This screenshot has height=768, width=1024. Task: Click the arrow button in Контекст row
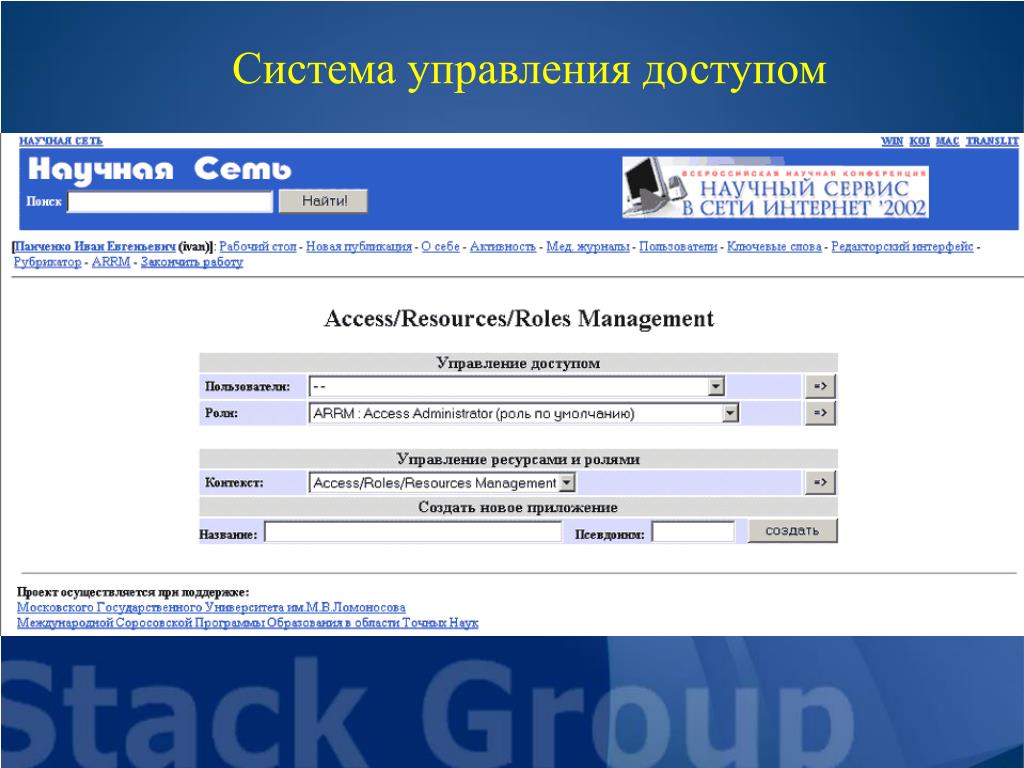[x=820, y=483]
